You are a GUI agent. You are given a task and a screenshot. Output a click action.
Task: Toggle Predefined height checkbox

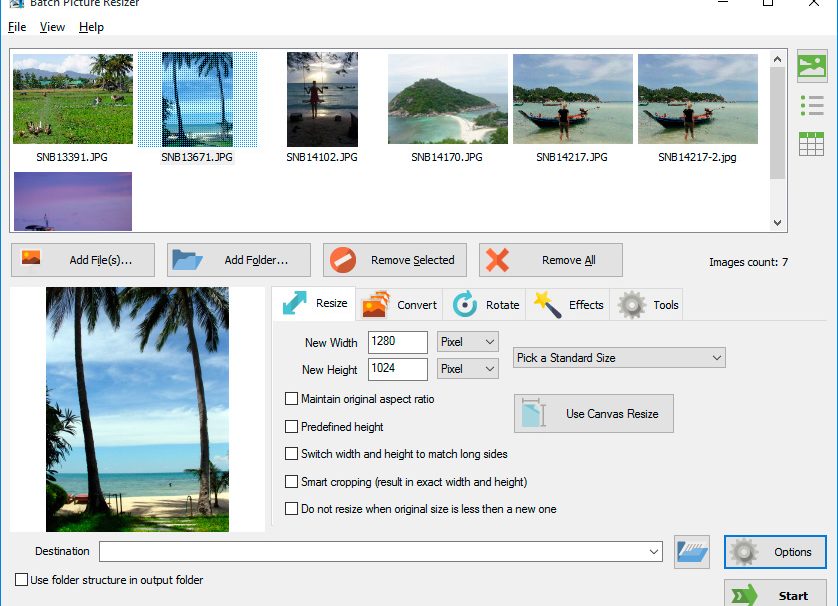pyautogui.click(x=291, y=426)
